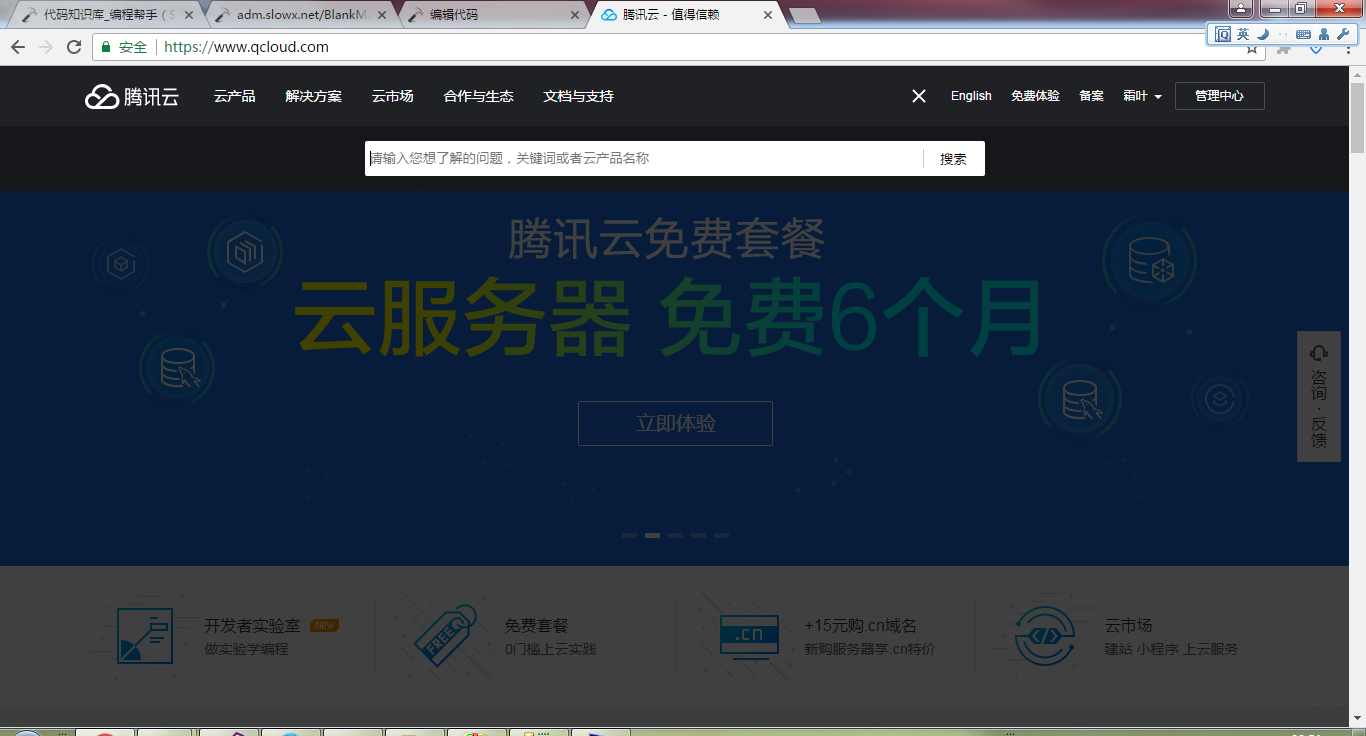Focus the product search input field
This screenshot has width=1366, height=736.
click(x=644, y=158)
